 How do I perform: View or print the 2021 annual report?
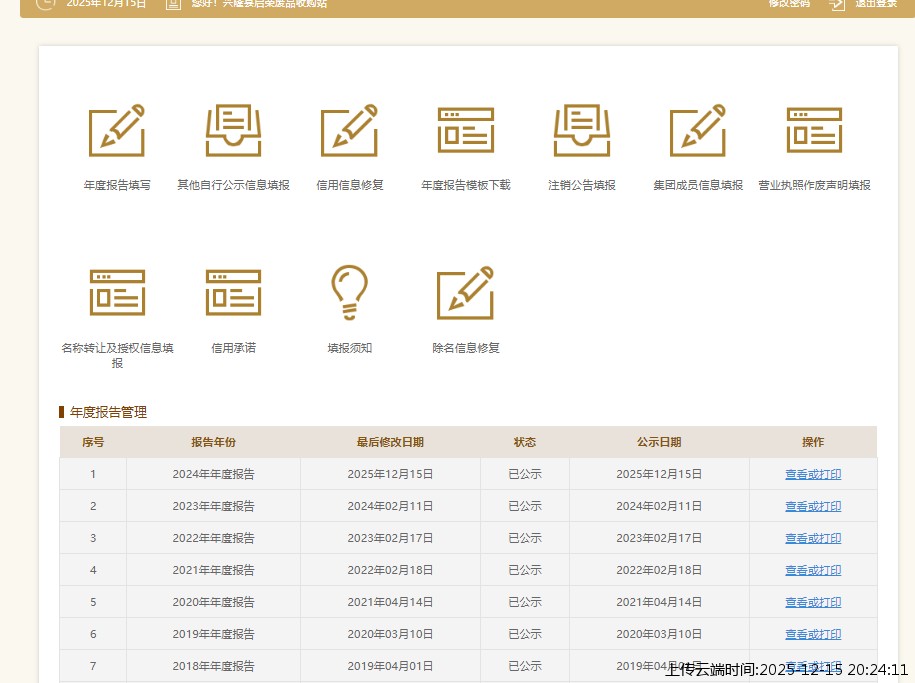pyautogui.click(x=812, y=570)
